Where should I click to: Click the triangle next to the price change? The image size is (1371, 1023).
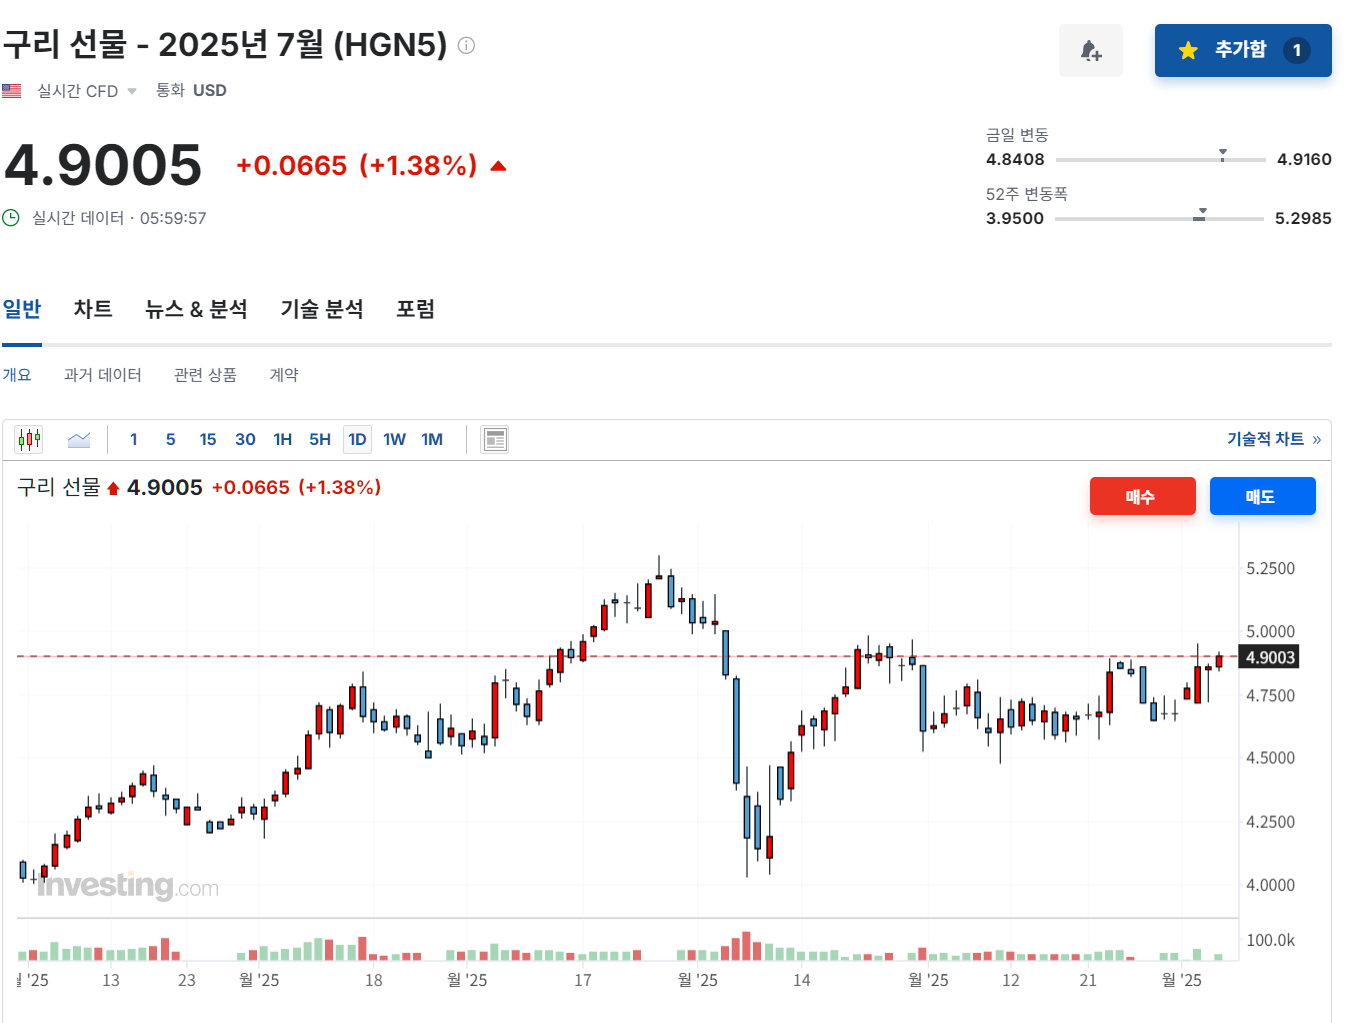pos(497,165)
